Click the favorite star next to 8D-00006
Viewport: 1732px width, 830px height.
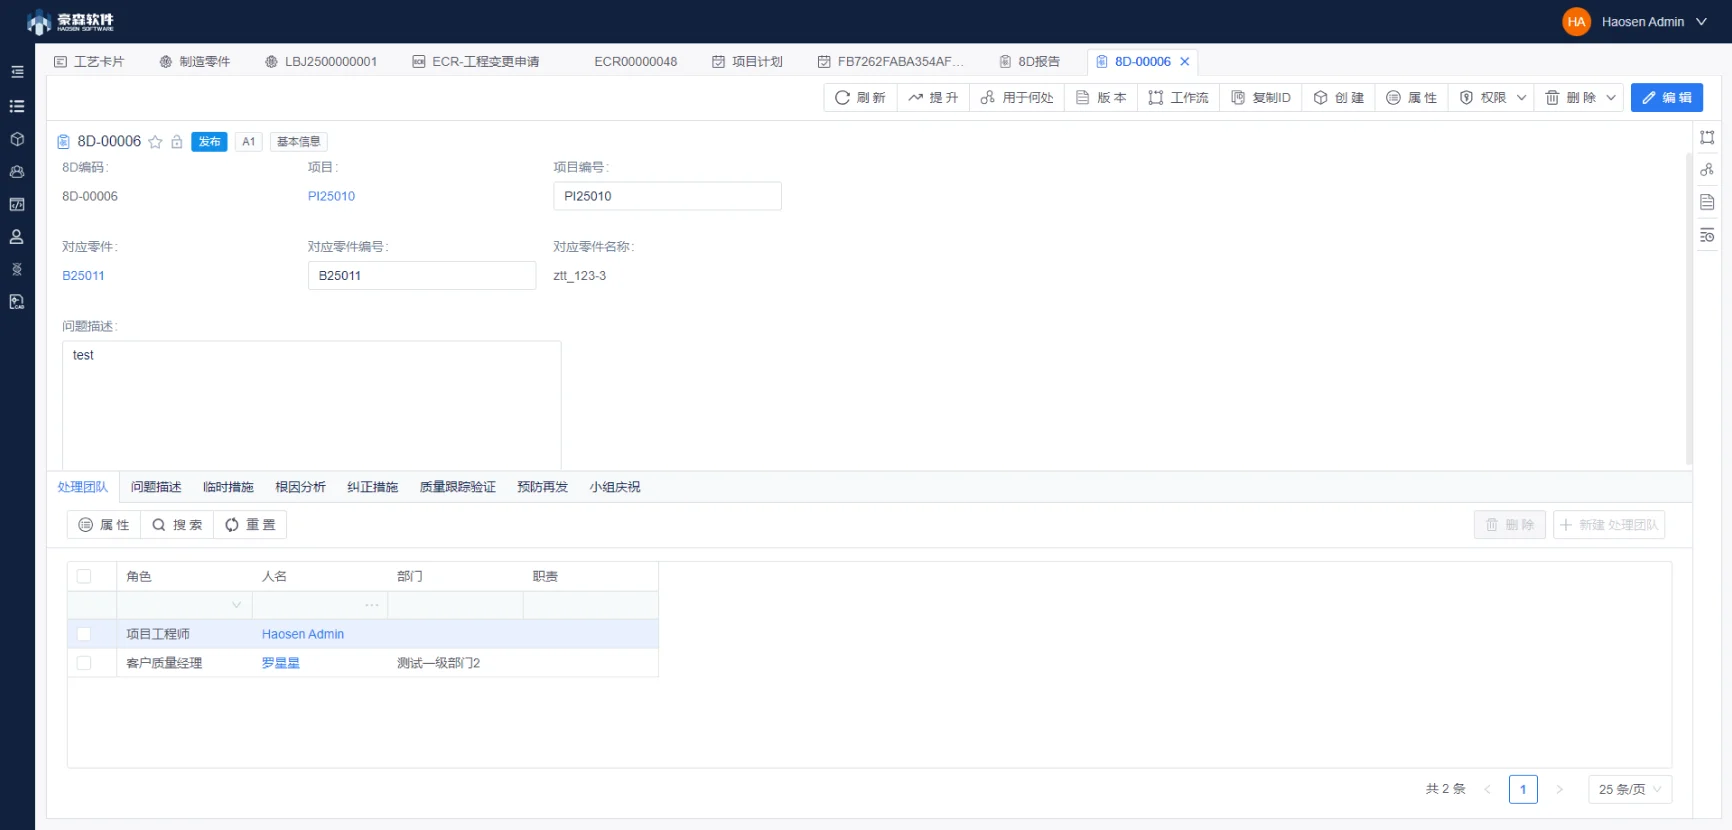155,142
